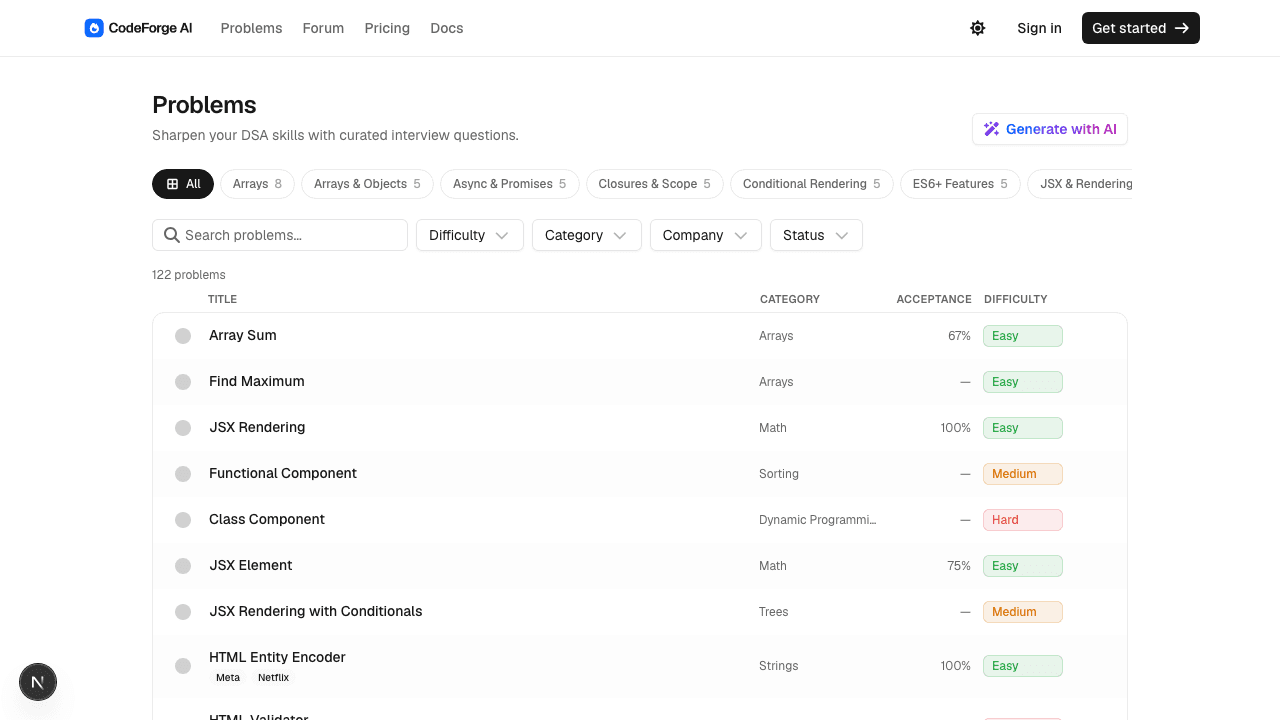Open the Difficulty filter dropdown
1280x720 pixels.
click(x=470, y=235)
